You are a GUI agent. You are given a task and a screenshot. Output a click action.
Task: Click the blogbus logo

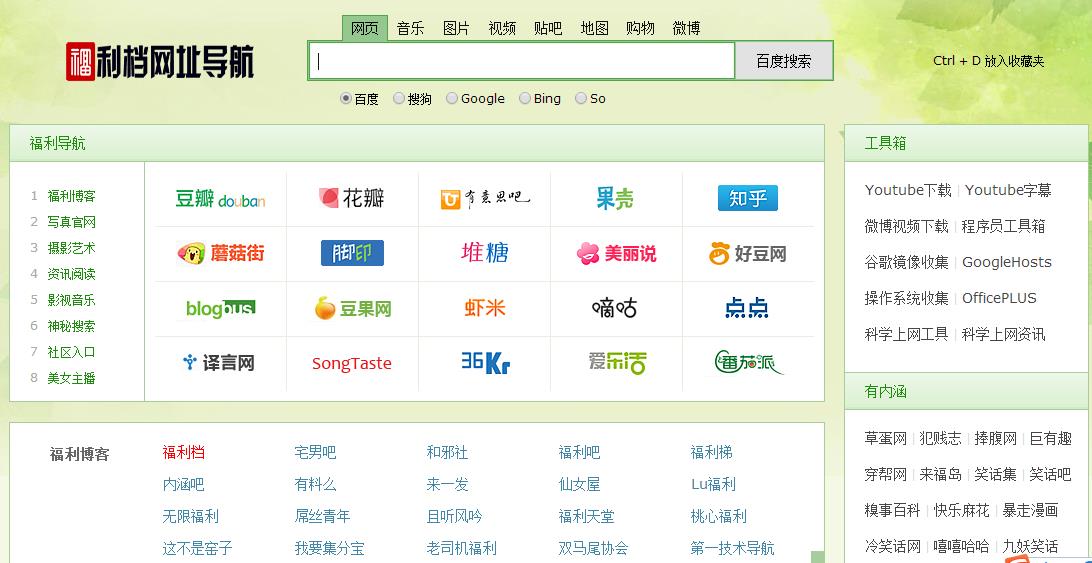220,308
